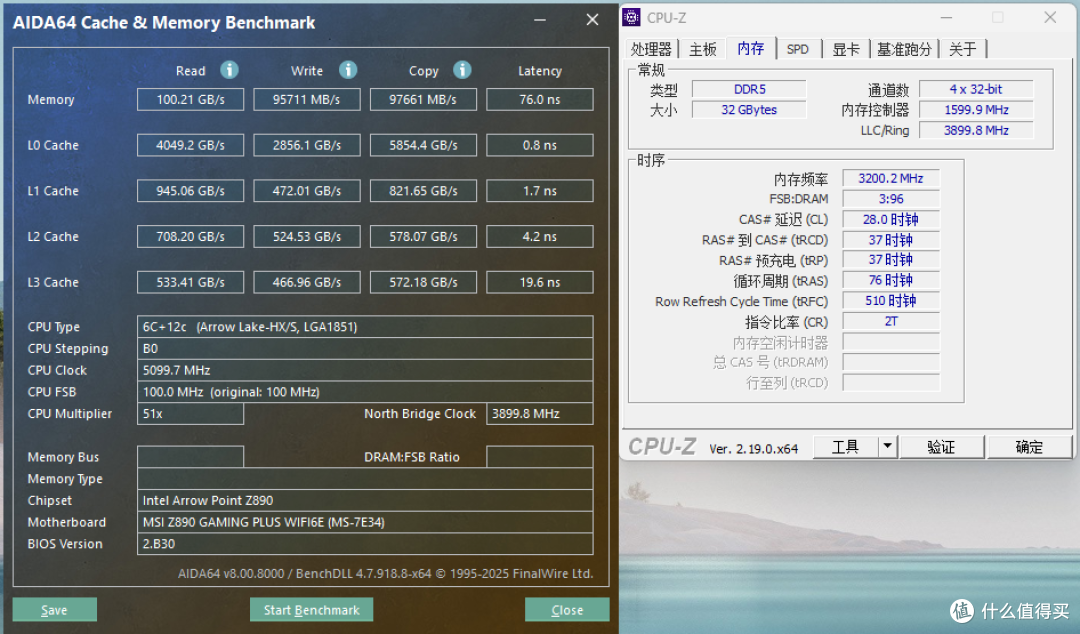Click the Read info icon in AIDA64
Viewport: 1080px width, 634px height.
pyautogui.click(x=229, y=70)
